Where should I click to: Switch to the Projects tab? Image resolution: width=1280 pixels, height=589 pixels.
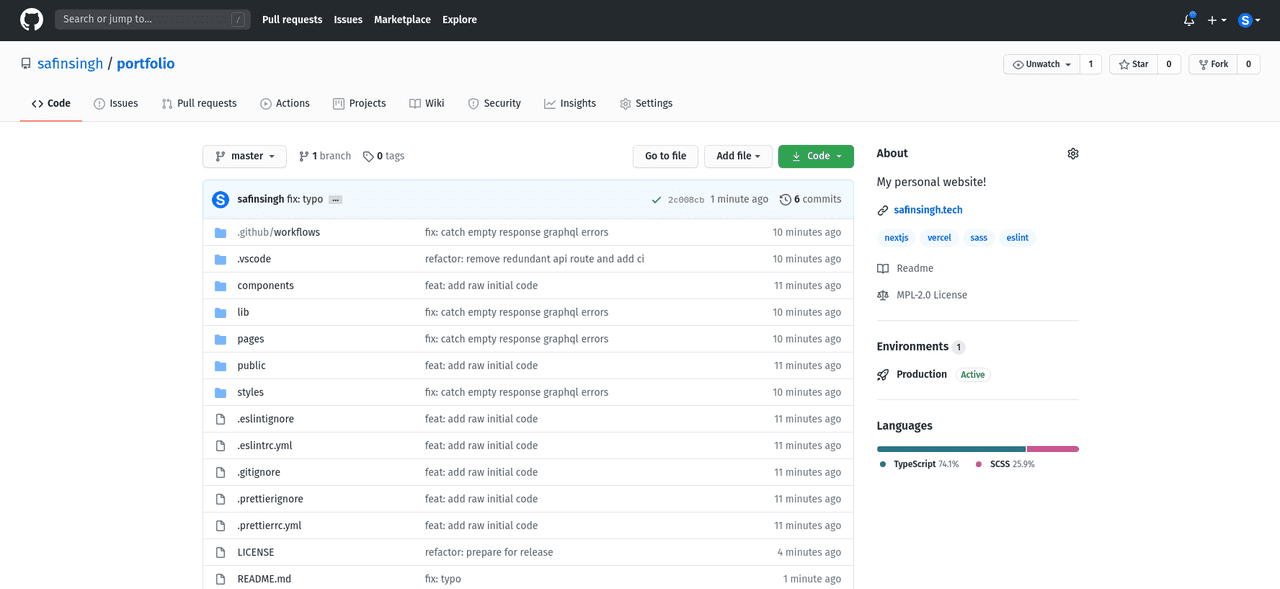pos(359,103)
